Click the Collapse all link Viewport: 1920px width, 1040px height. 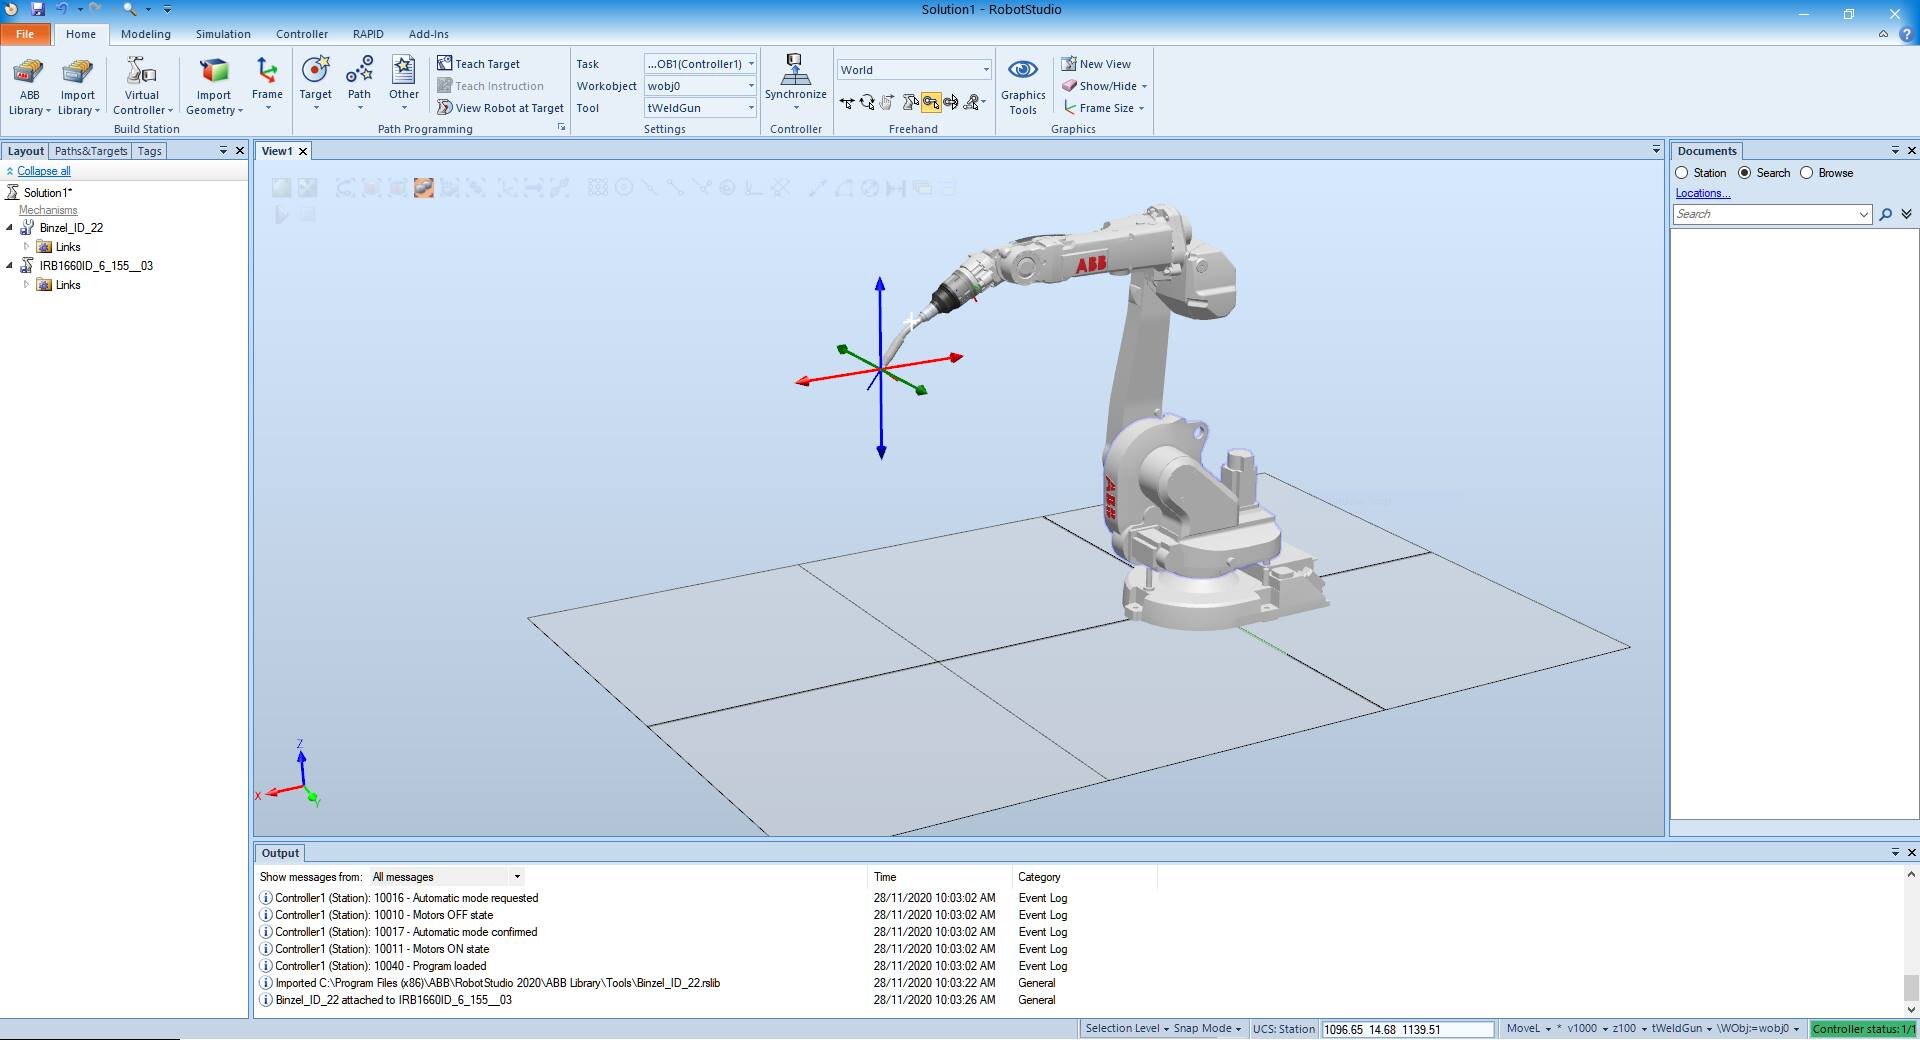(44, 171)
